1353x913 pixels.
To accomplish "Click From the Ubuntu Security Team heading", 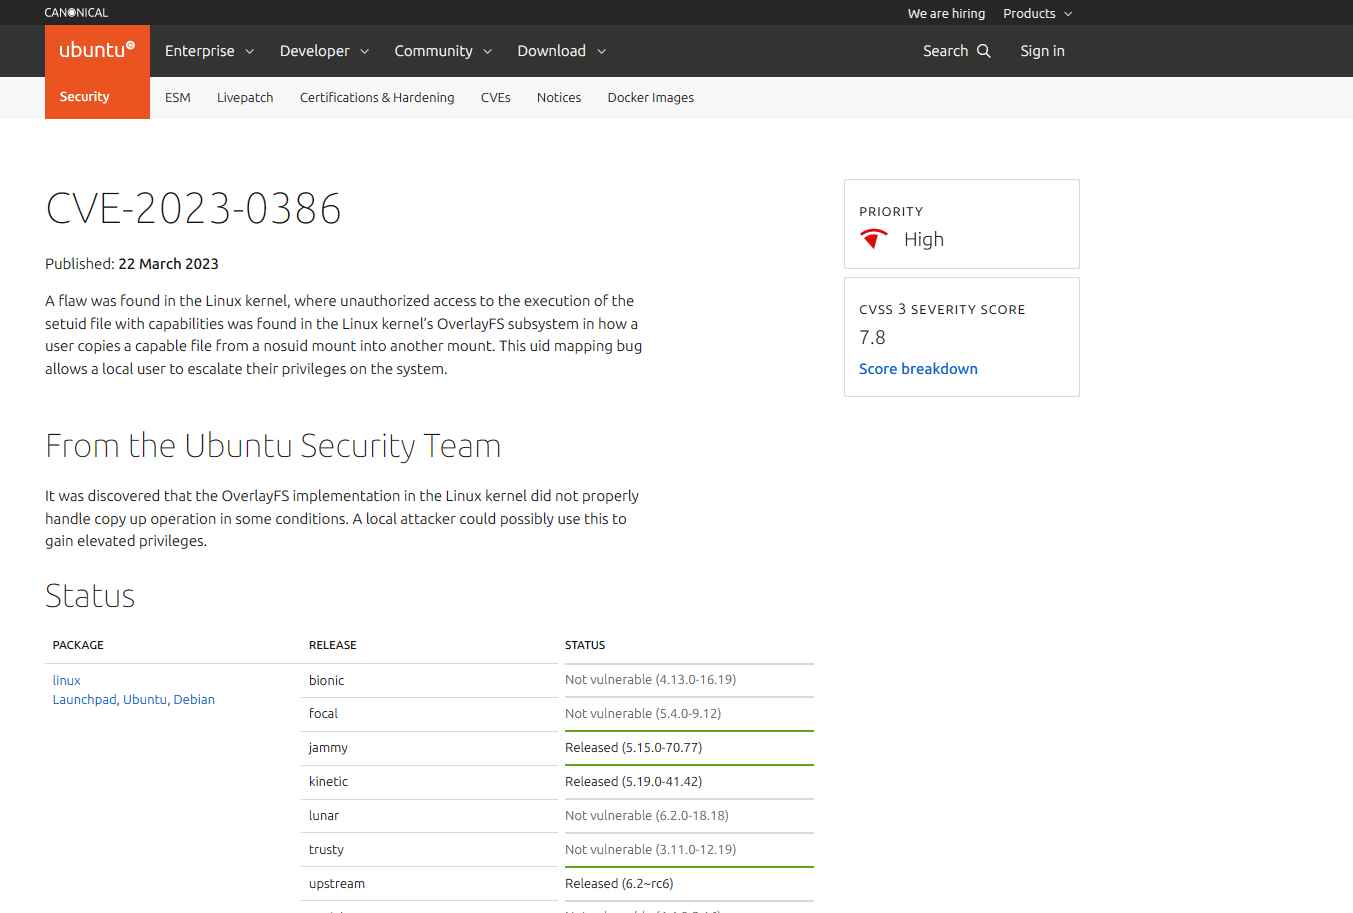I will pos(273,446).
